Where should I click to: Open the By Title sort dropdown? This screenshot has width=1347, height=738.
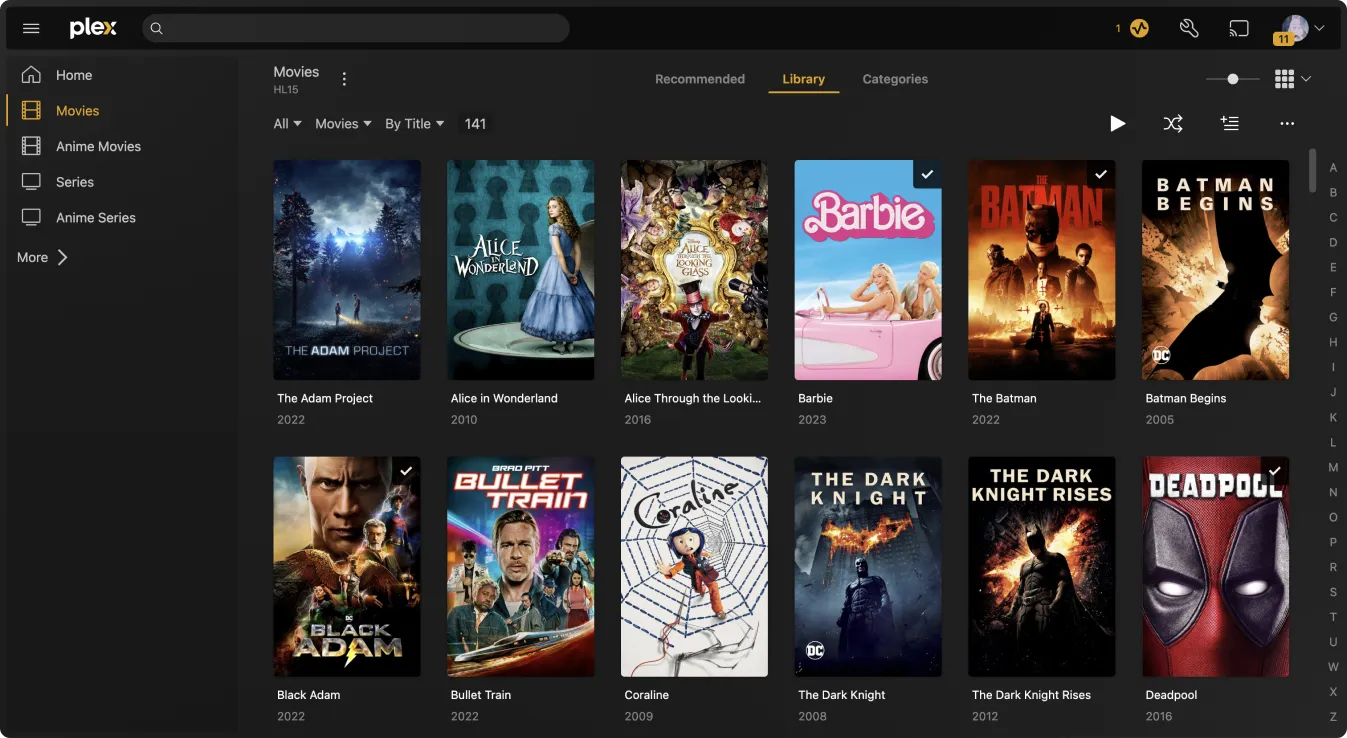(415, 124)
